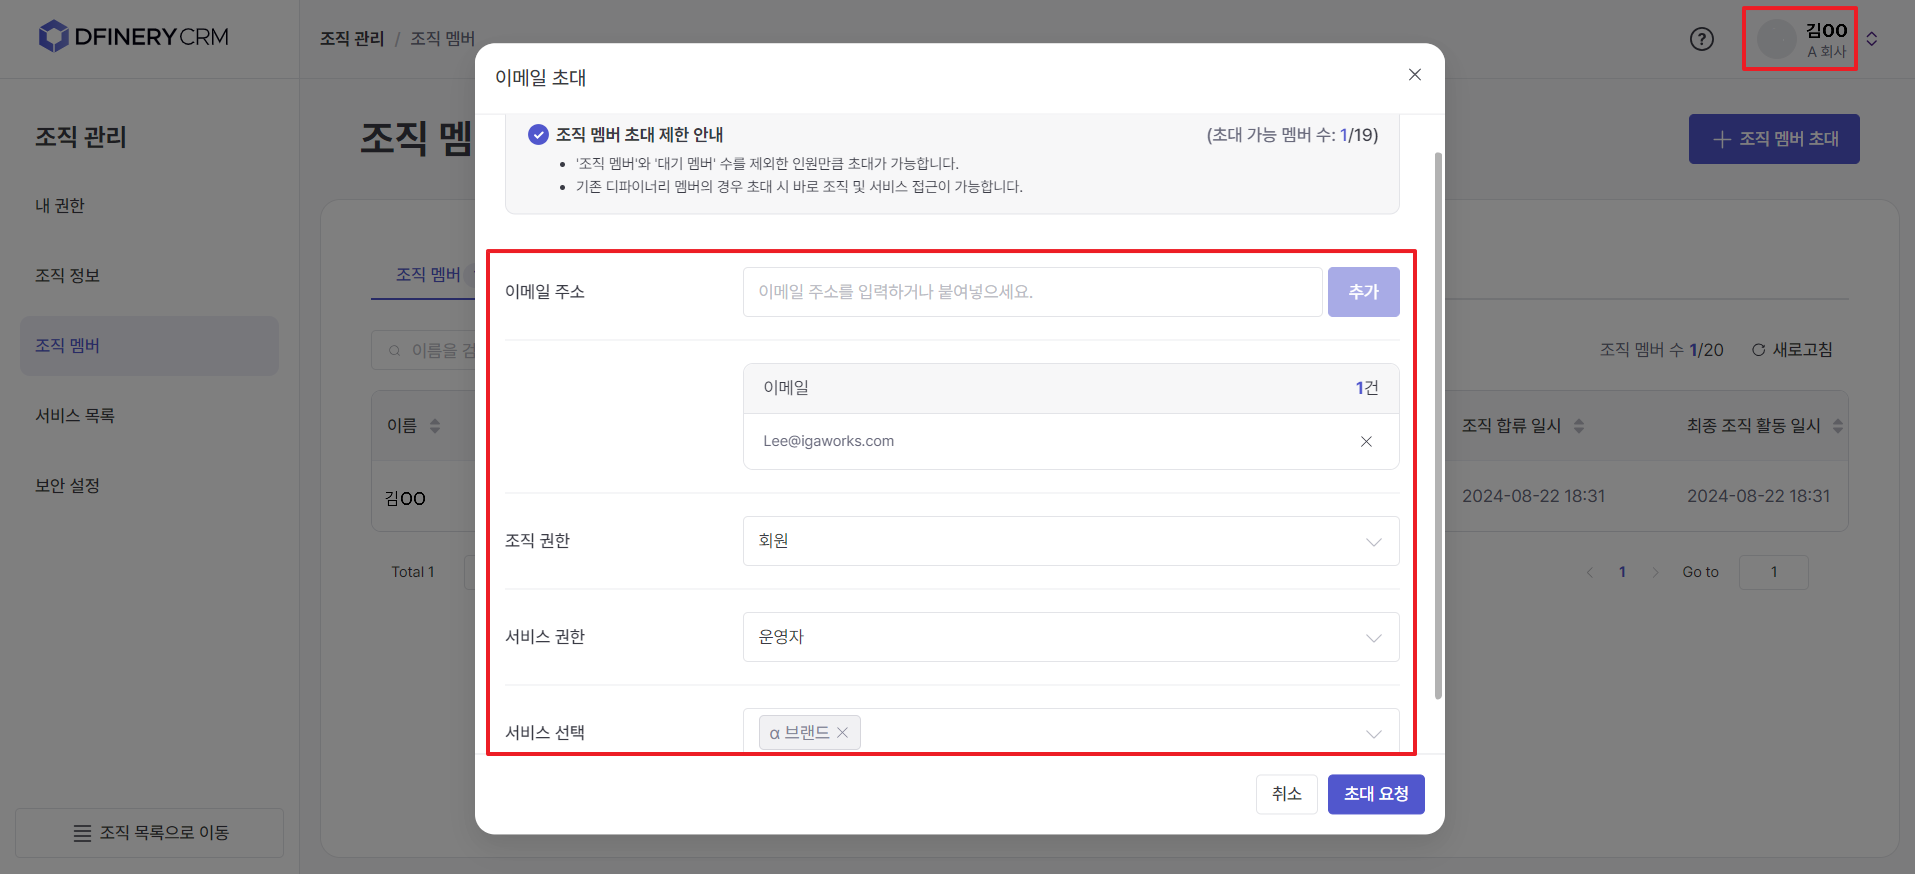Go to 보안 설정 menu
Viewport: 1915px width, 874px height.
point(67,486)
